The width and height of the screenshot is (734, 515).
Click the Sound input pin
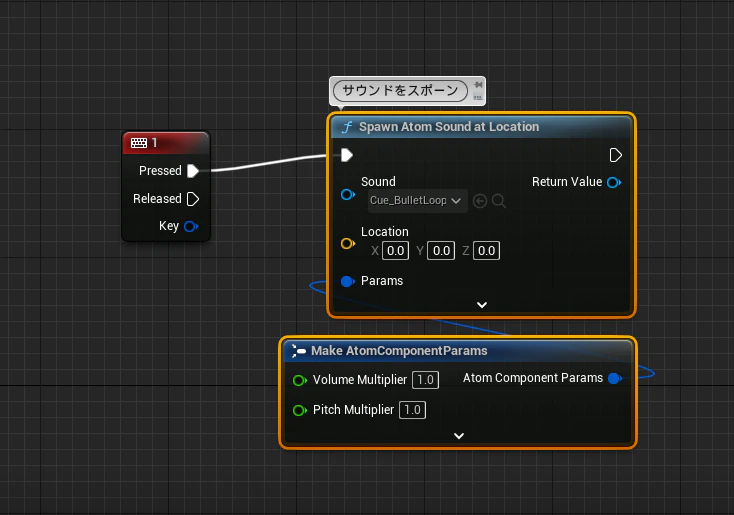point(348,194)
